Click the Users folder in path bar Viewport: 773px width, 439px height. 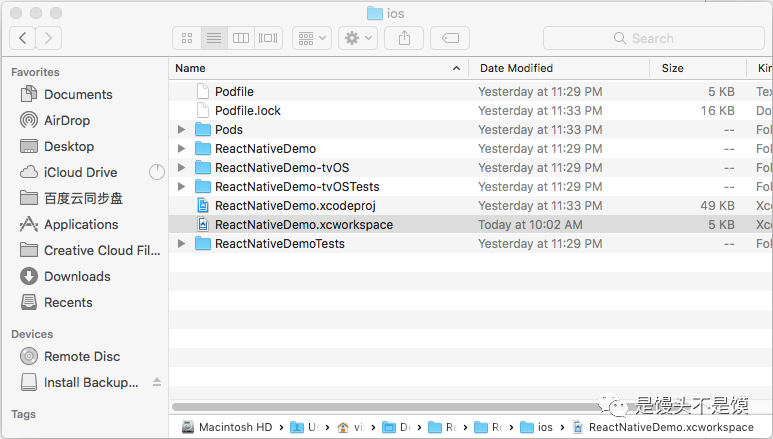[304, 427]
